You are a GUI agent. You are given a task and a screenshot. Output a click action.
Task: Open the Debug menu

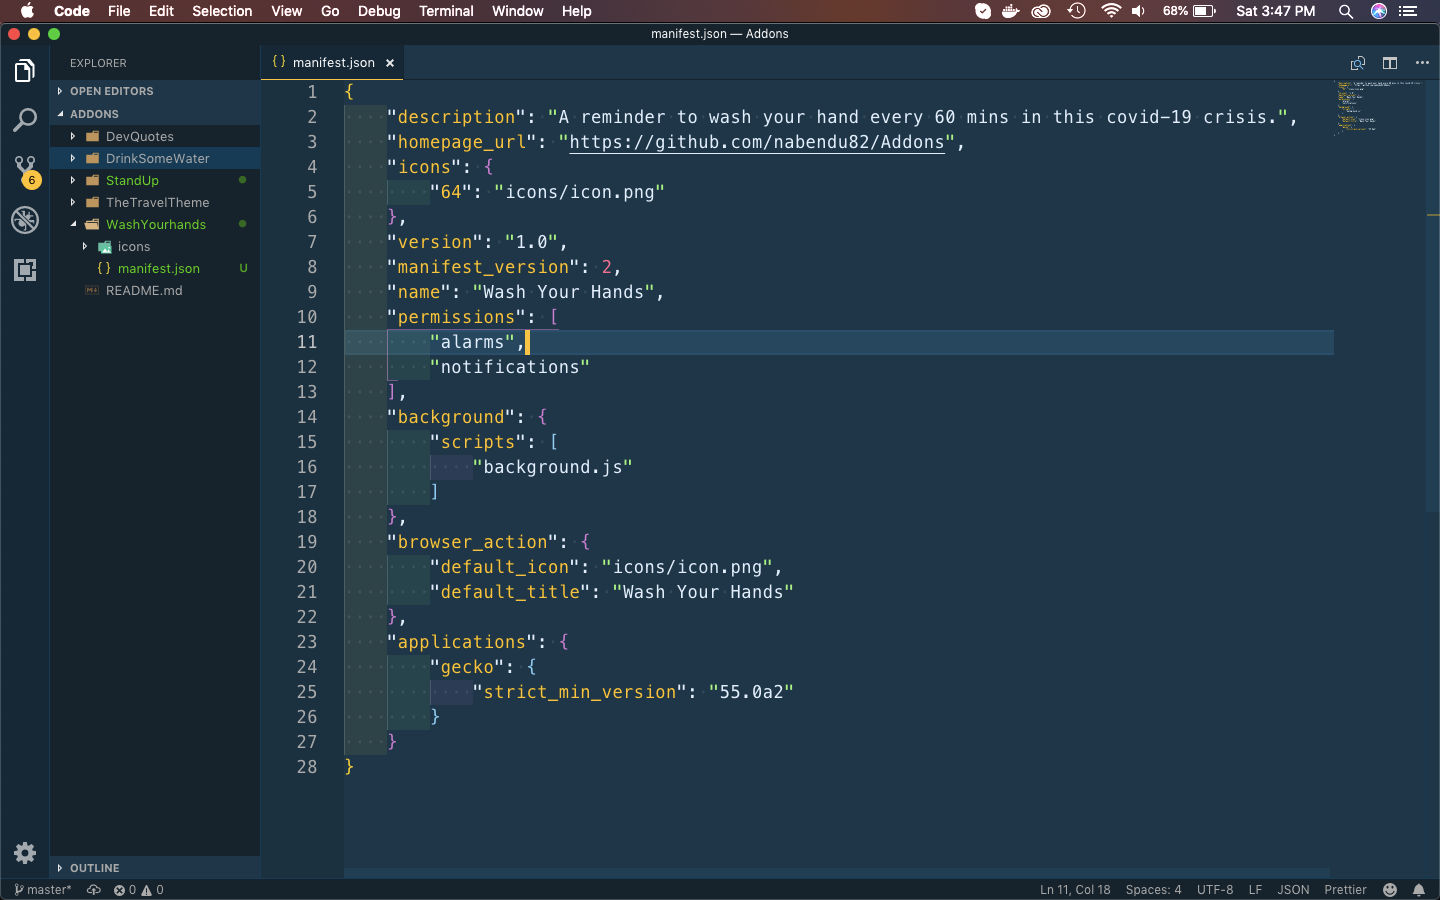379,11
